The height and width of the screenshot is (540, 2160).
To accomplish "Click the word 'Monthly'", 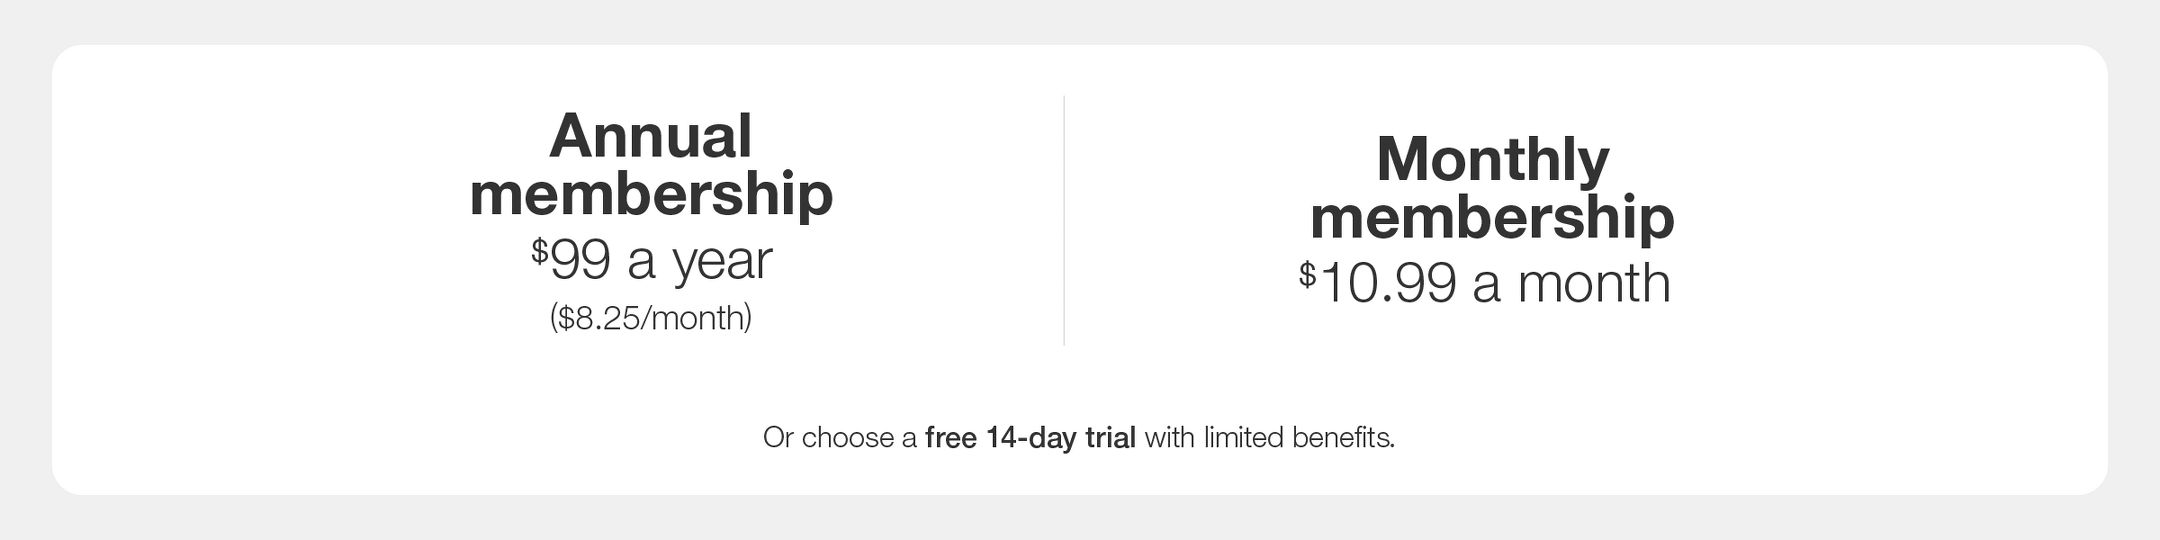I will point(1493,162).
